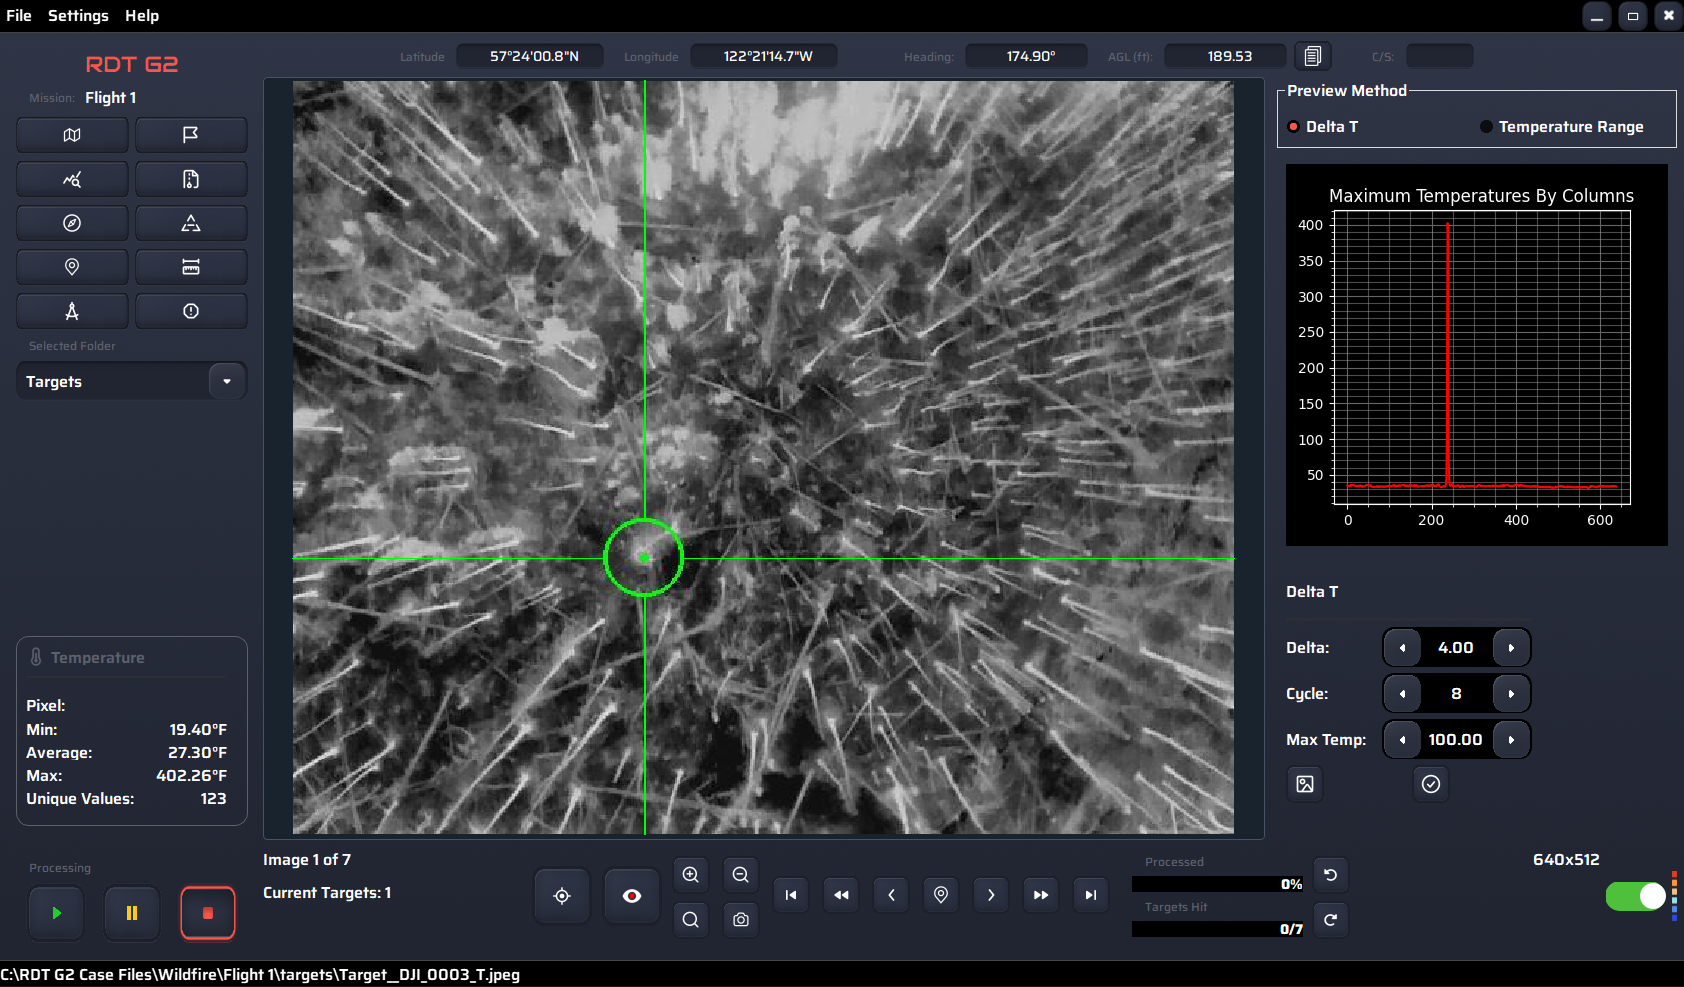1684x987 pixels.
Task: Decrease the Delta value
Action: coord(1402,648)
